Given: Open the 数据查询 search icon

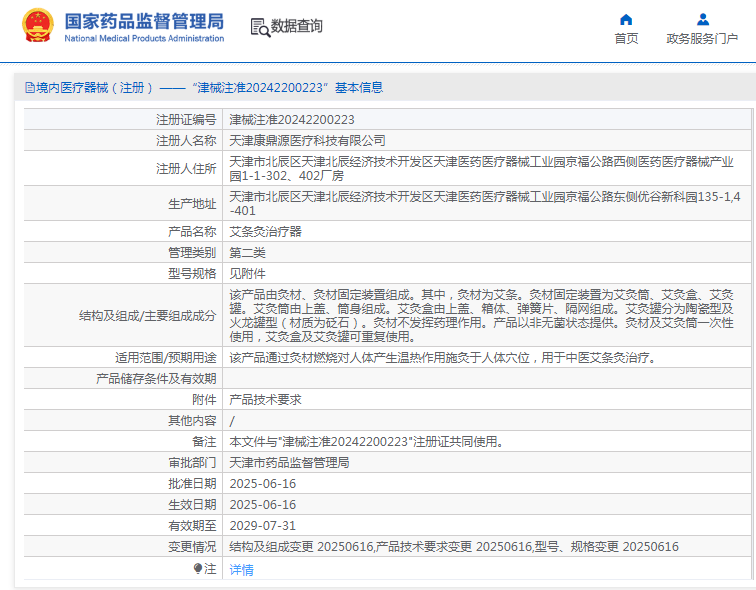Looking at the screenshot, I should pyautogui.click(x=260, y=27).
